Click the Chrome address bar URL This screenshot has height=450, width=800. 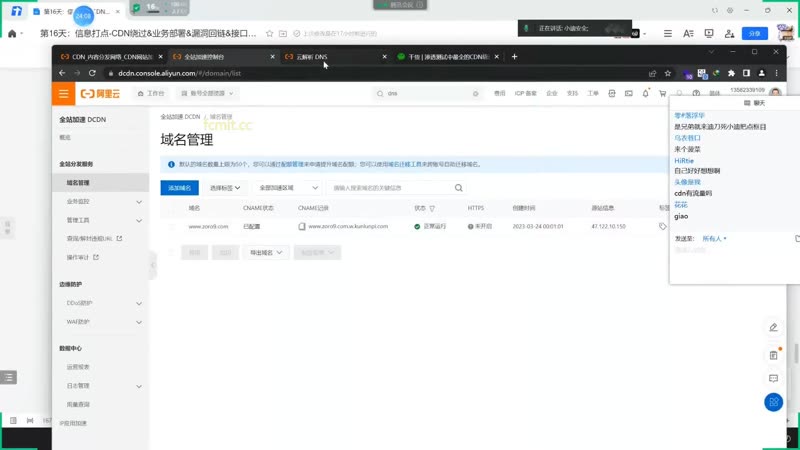pos(180,73)
